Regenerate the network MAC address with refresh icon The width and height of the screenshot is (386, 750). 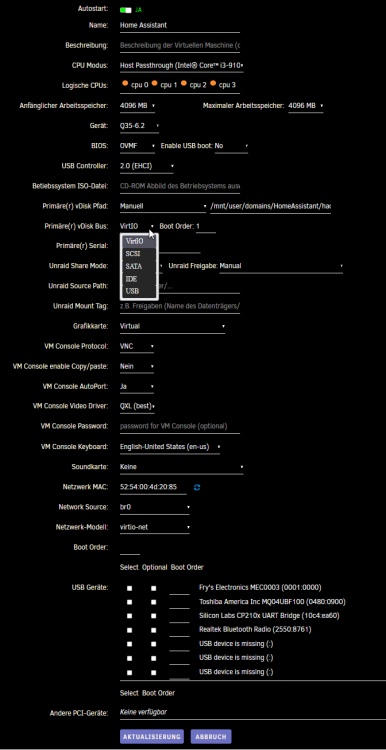[197, 487]
